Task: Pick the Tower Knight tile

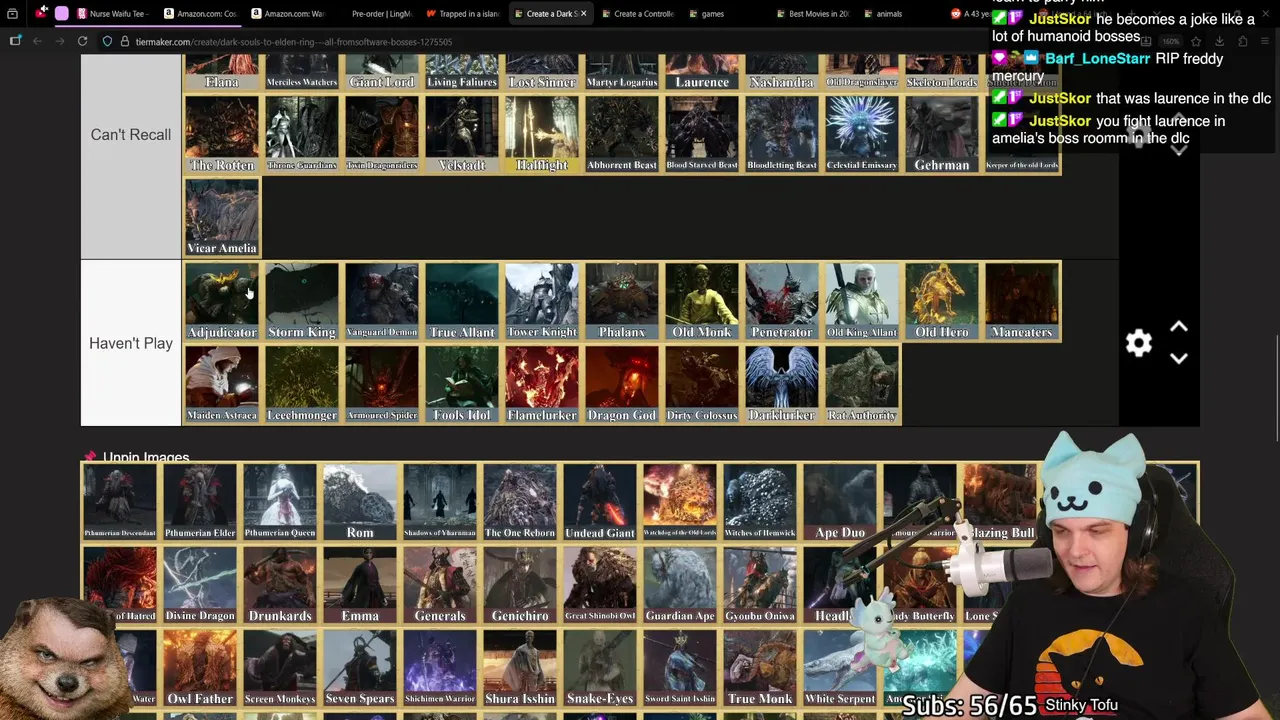Action: [x=542, y=301]
